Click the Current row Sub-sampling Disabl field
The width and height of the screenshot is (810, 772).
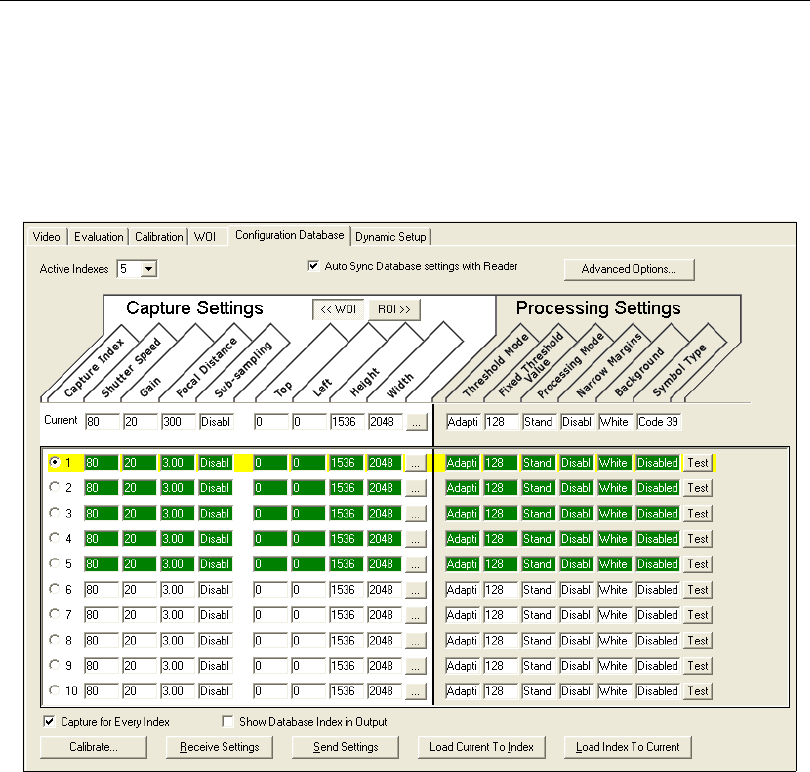click(217, 422)
